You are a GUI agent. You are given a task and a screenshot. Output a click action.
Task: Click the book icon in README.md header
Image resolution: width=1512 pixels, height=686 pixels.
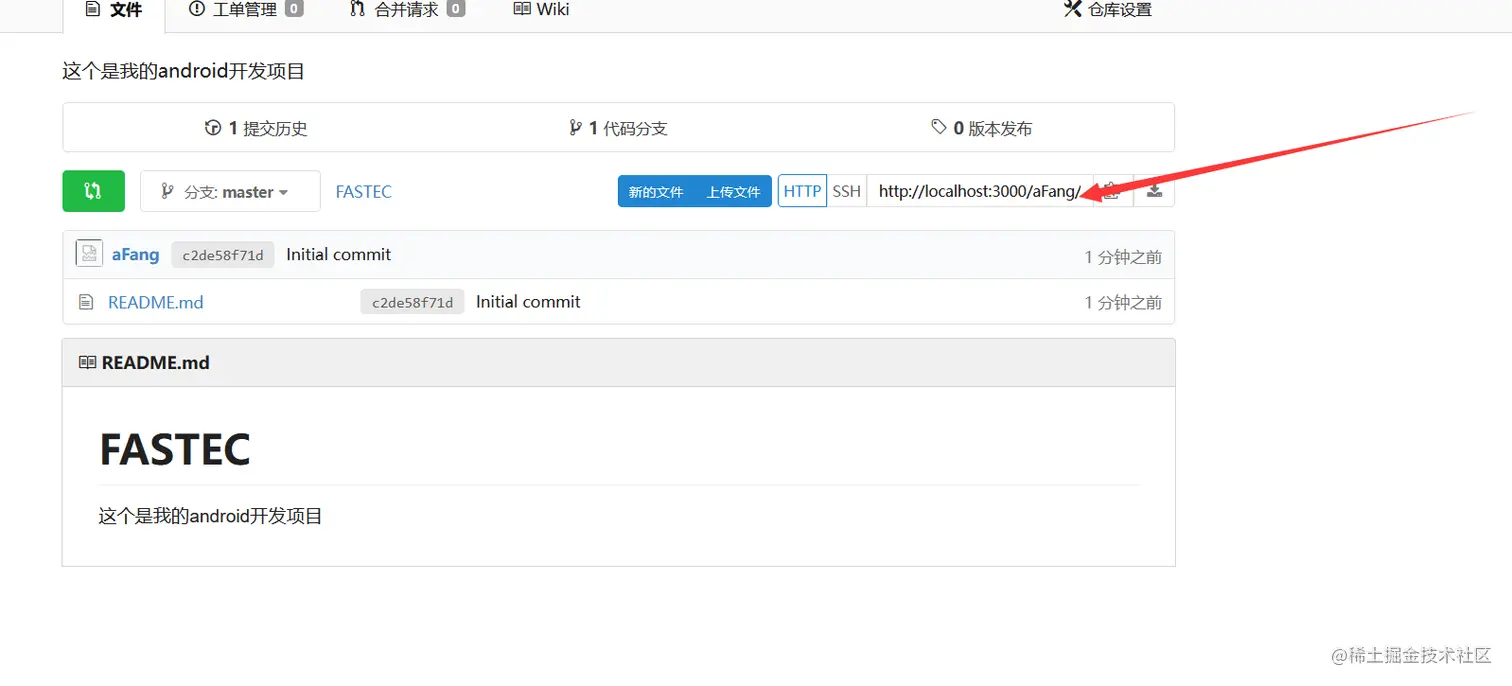tap(87, 363)
